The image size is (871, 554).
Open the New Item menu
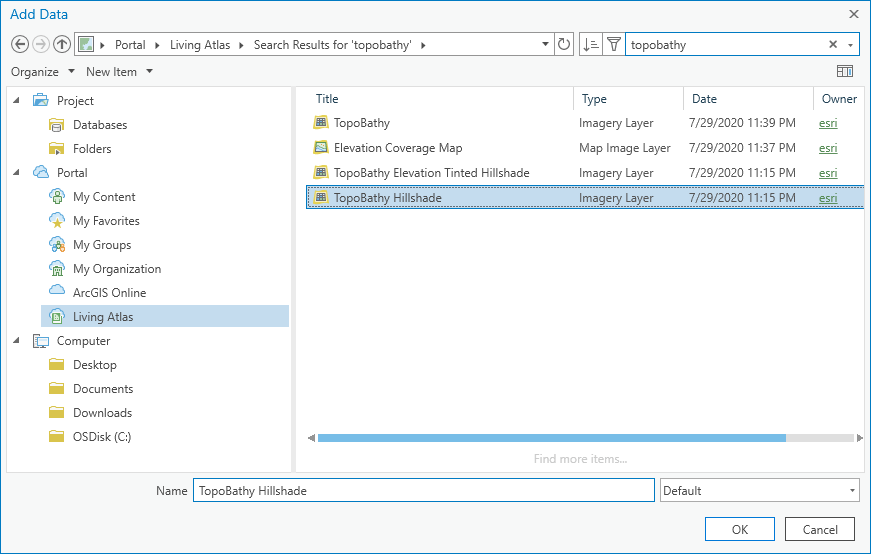[x=119, y=71]
